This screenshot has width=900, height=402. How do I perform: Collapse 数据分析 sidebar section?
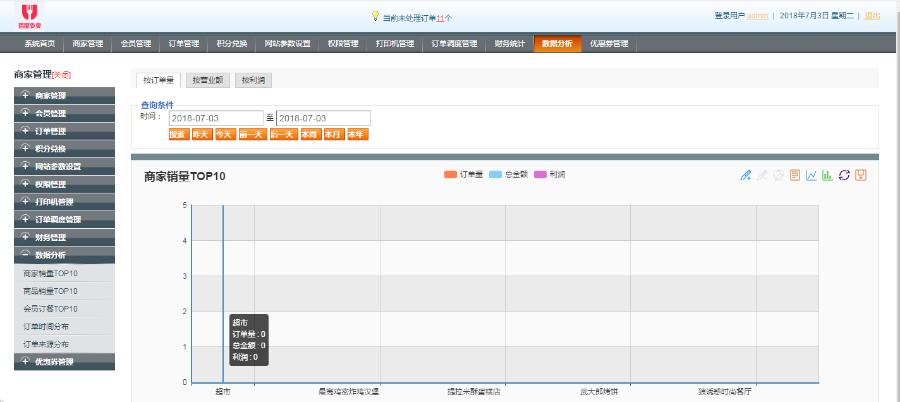pyautogui.click(x=64, y=255)
